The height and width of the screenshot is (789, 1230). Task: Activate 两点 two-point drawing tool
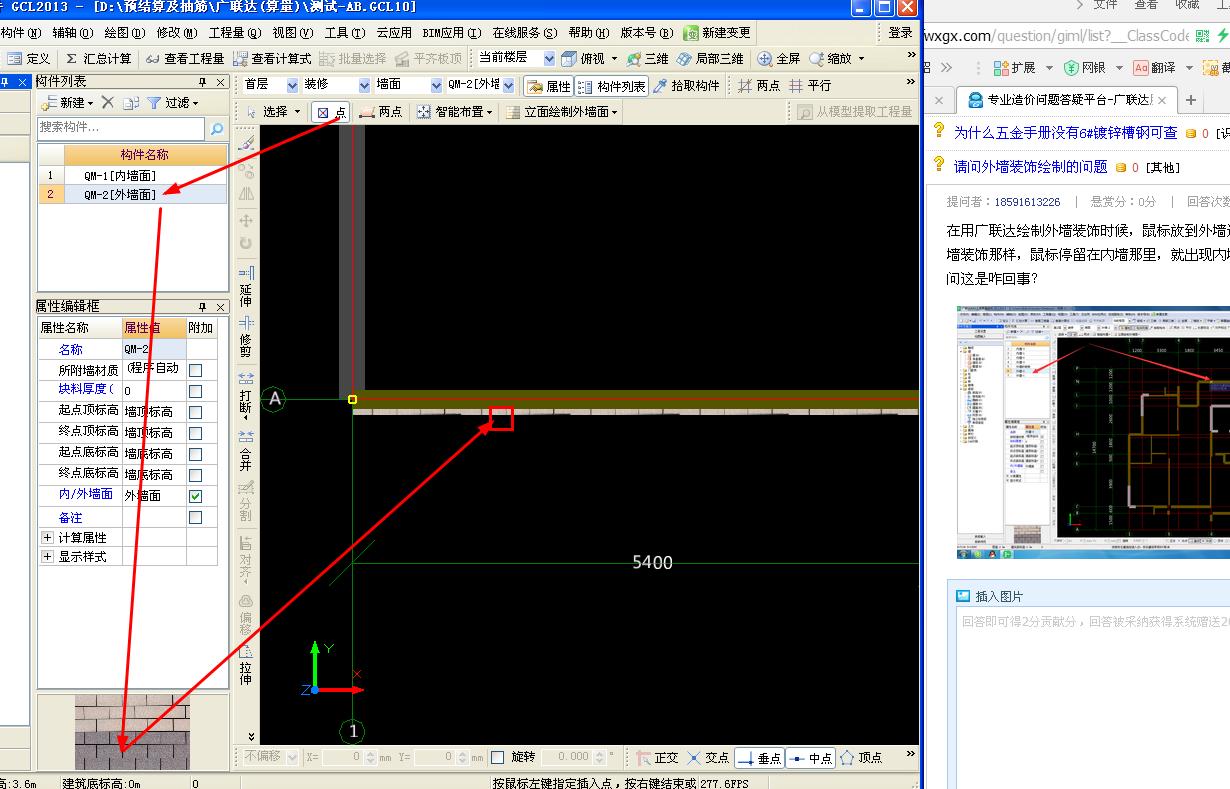[381, 112]
